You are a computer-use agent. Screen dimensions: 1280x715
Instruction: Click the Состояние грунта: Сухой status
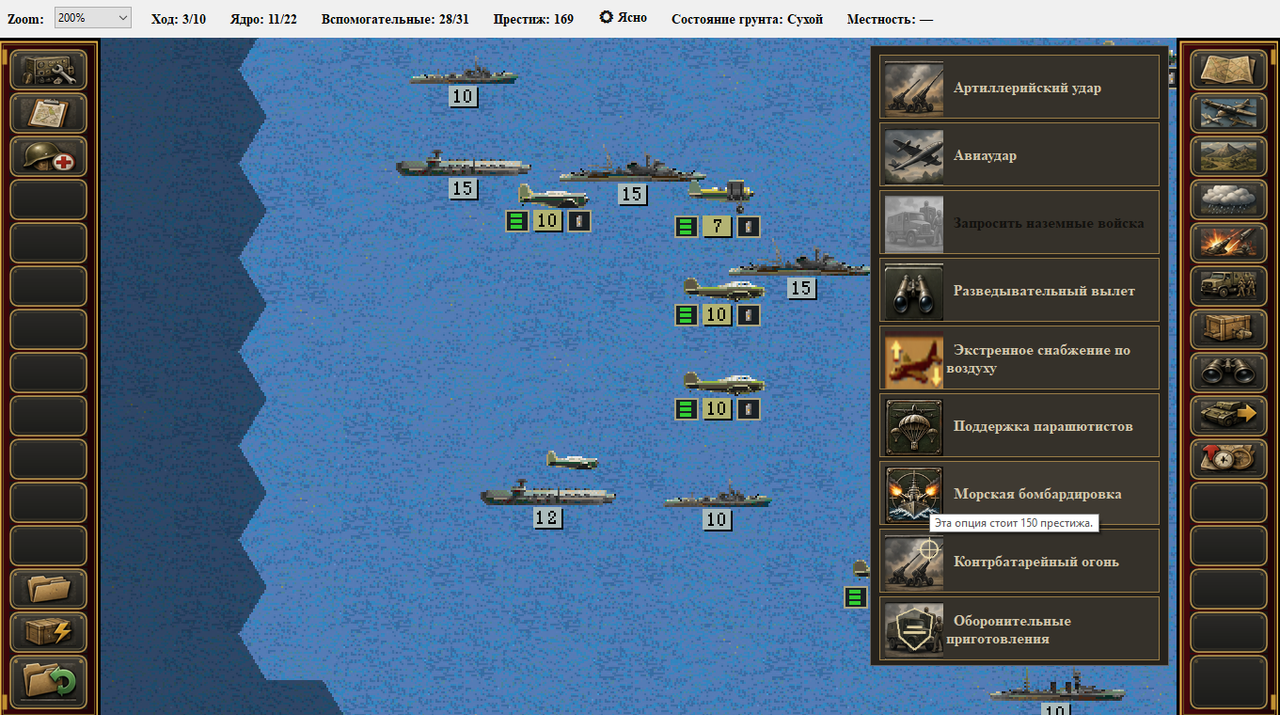point(747,19)
